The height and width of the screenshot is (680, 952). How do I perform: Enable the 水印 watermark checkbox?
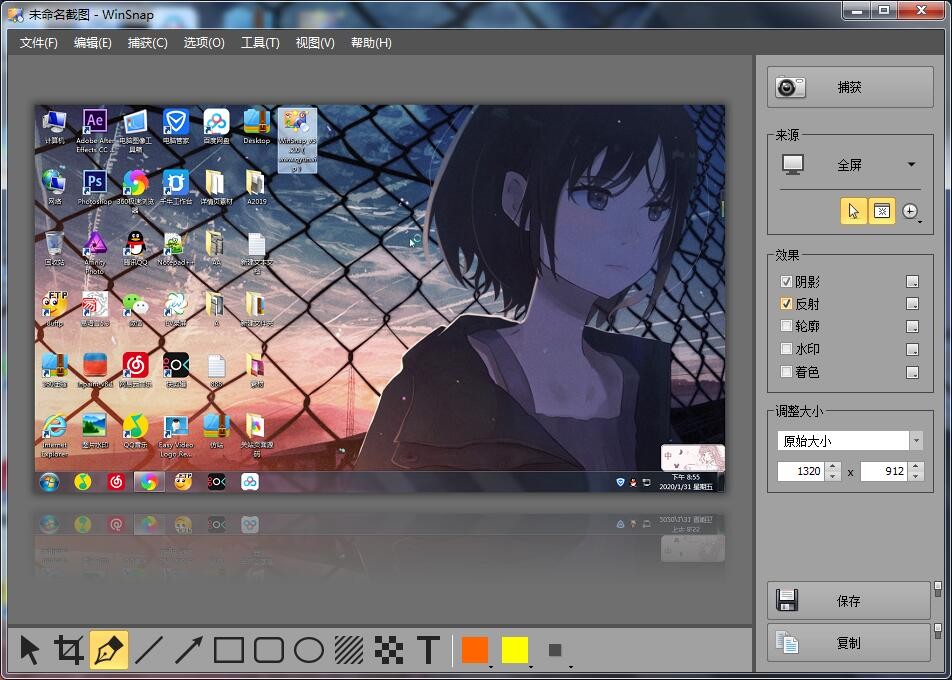pos(786,350)
